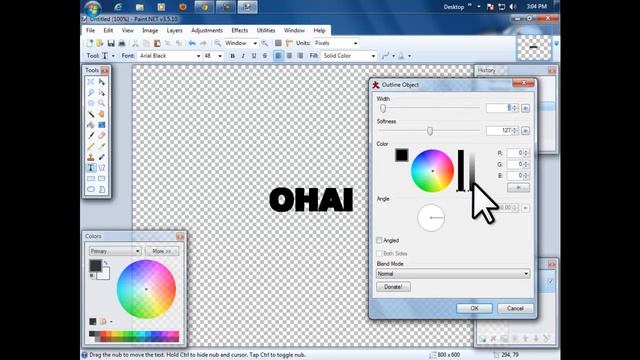Check the Angled checkbox
Image resolution: width=640 pixels, height=360 pixels.
379,240
